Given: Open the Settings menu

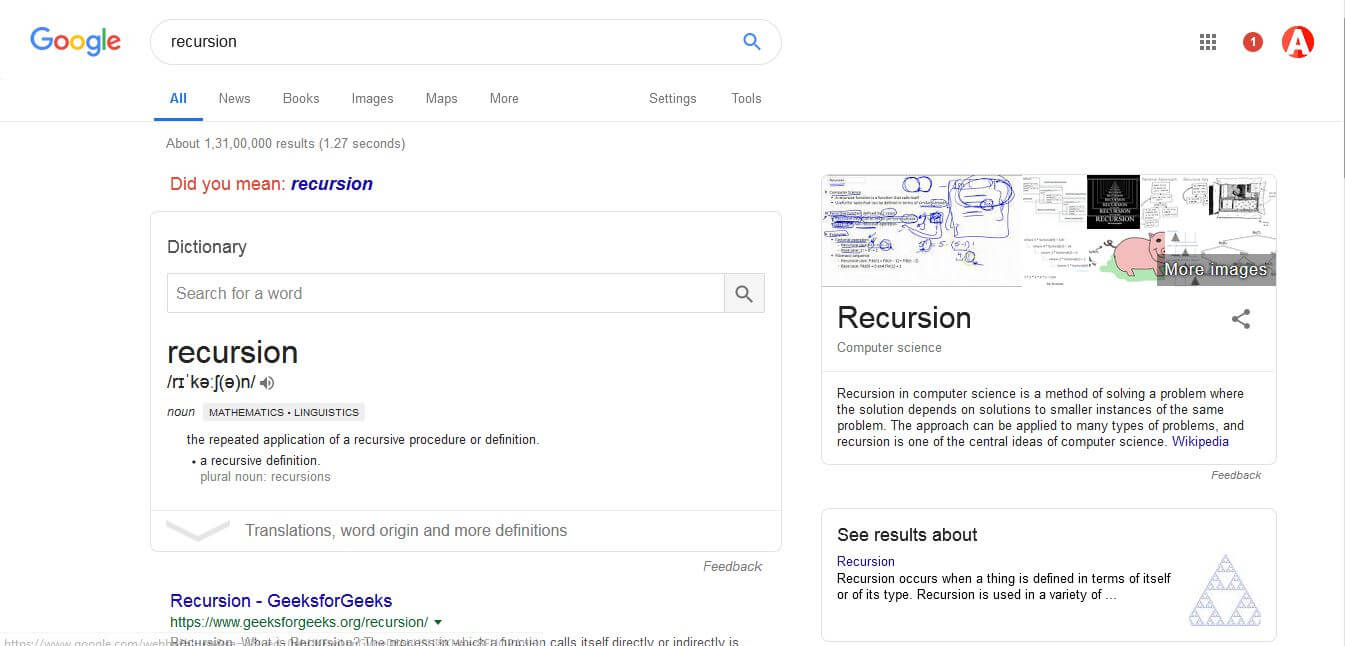Looking at the screenshot, I should (x=672, y=98).
